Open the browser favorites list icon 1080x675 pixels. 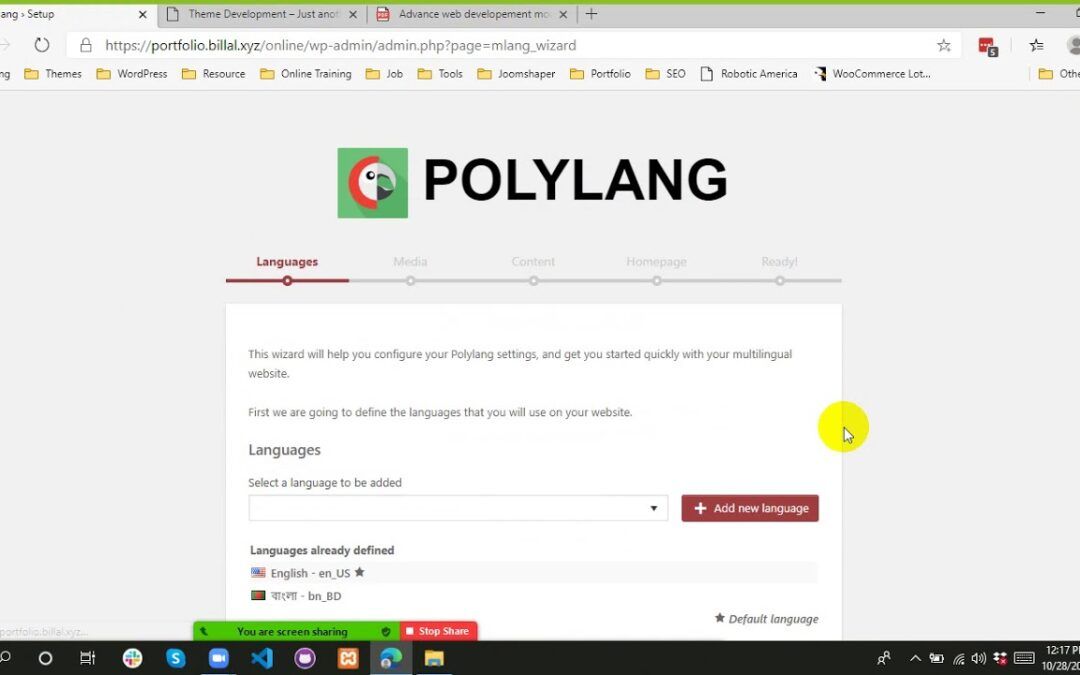[x=1036, y=45]
